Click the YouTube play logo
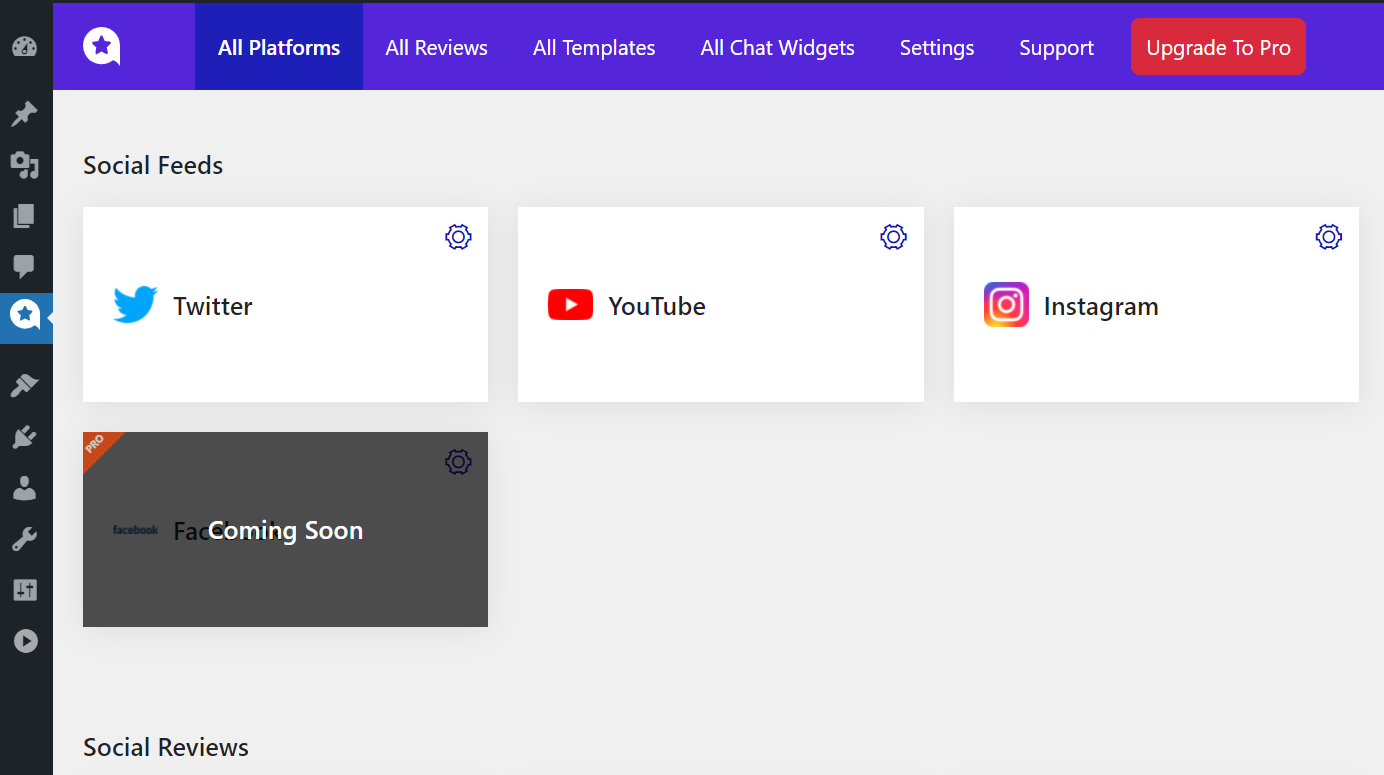The height and width of the screenshot is (775, 1384). (570, 305)
